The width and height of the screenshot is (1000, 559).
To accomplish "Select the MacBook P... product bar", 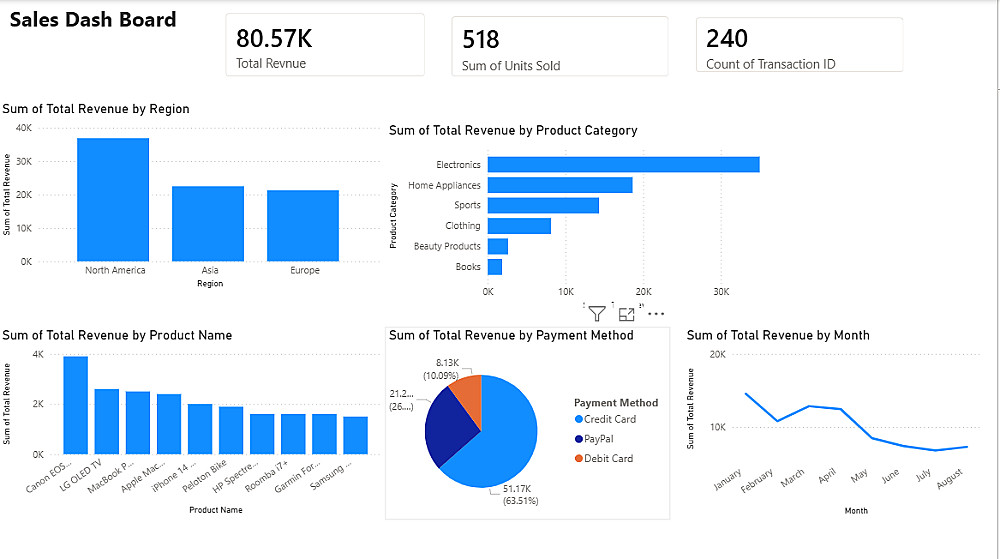I will click(138, 423).
